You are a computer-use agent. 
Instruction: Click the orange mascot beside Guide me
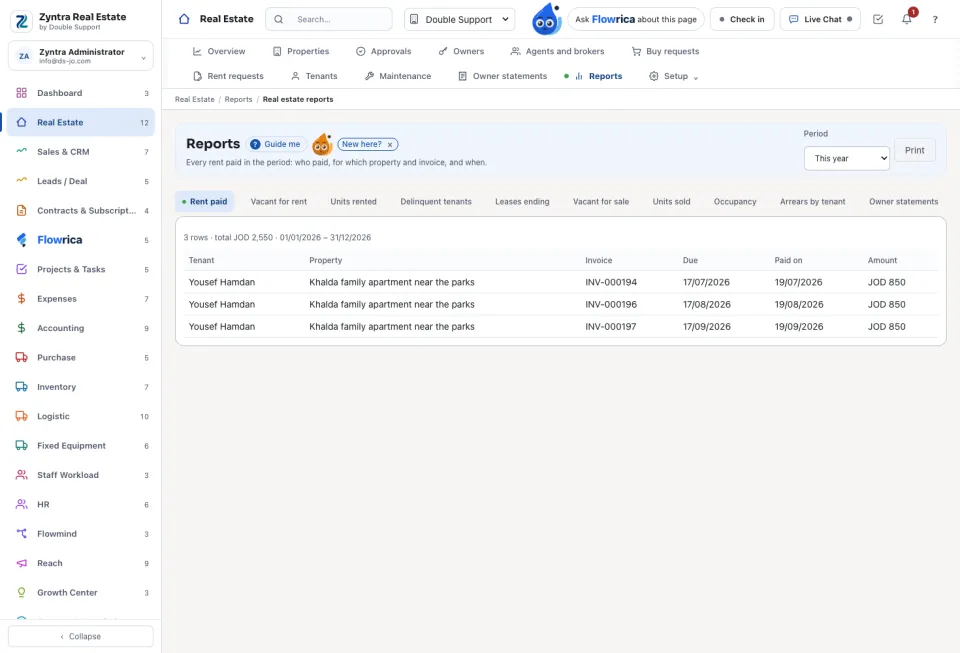tap(322, 144)
